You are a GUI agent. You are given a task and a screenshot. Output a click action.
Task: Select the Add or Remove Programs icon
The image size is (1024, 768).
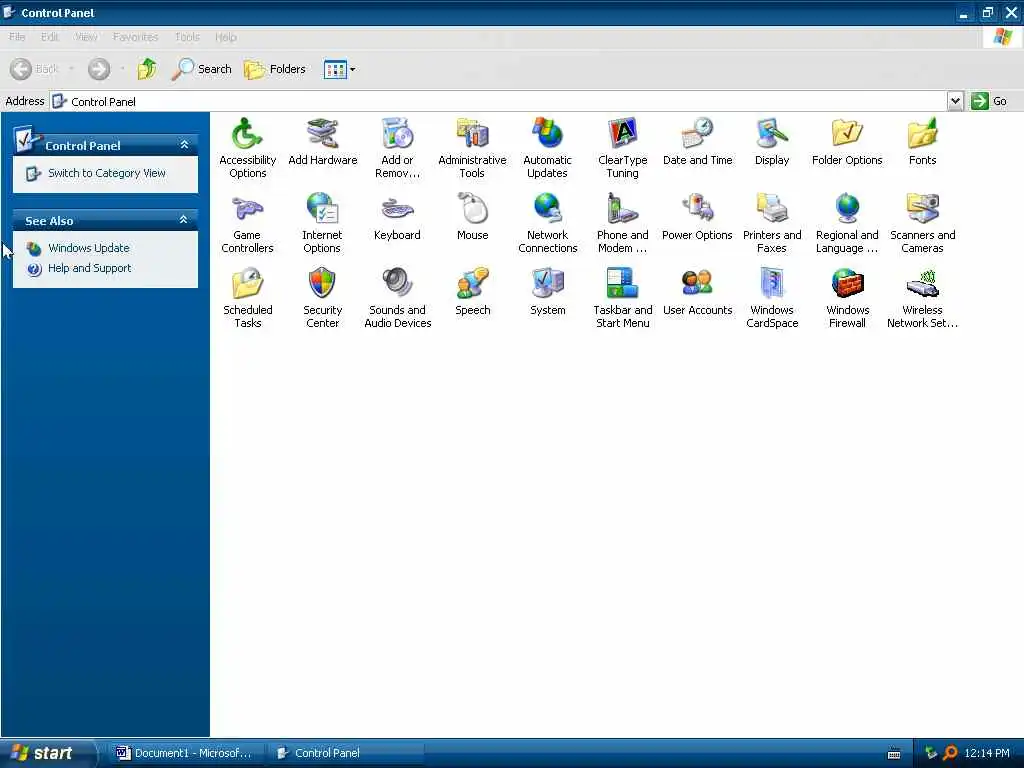tap(397, 133)
